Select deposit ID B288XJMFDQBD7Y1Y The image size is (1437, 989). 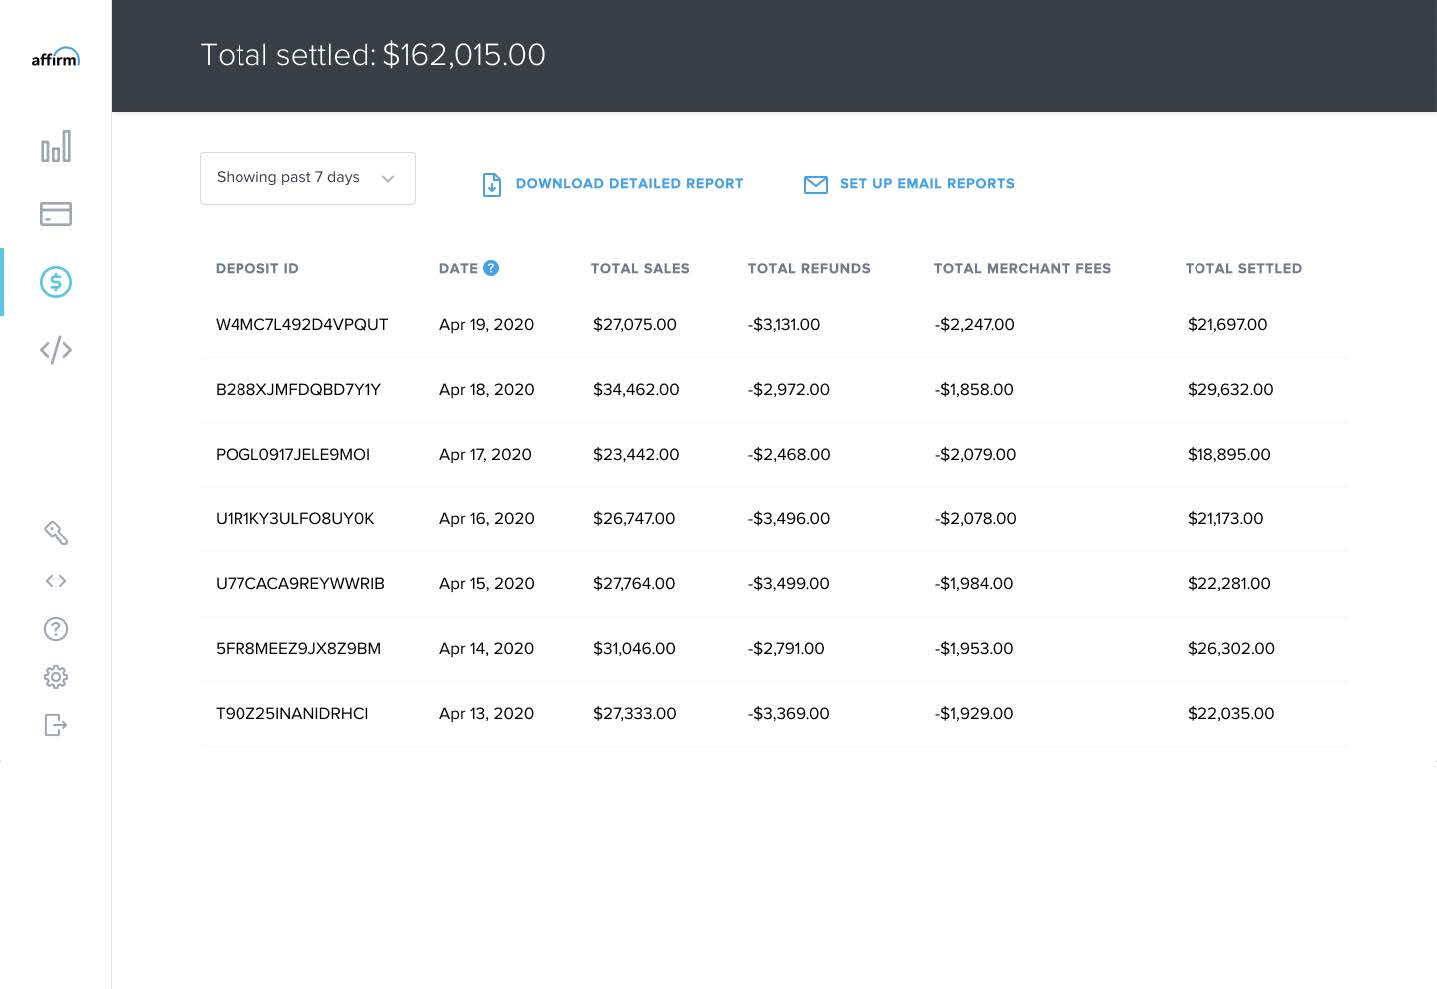298,390
